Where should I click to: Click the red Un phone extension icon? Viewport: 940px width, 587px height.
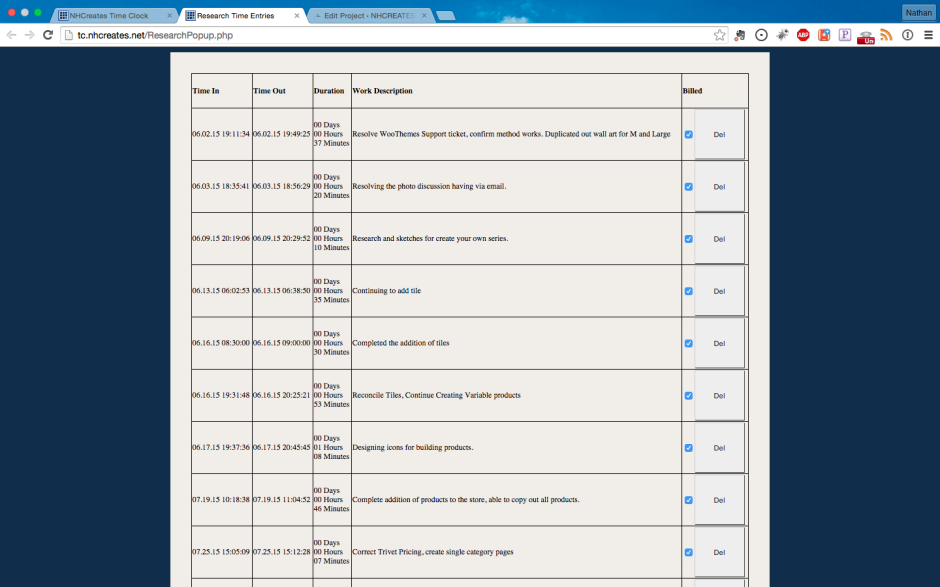coord(866,37)
